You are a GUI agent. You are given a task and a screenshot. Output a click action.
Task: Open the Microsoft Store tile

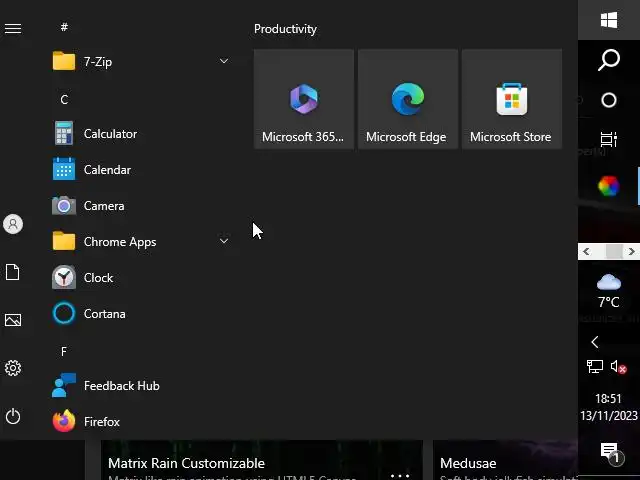(512, 99)
